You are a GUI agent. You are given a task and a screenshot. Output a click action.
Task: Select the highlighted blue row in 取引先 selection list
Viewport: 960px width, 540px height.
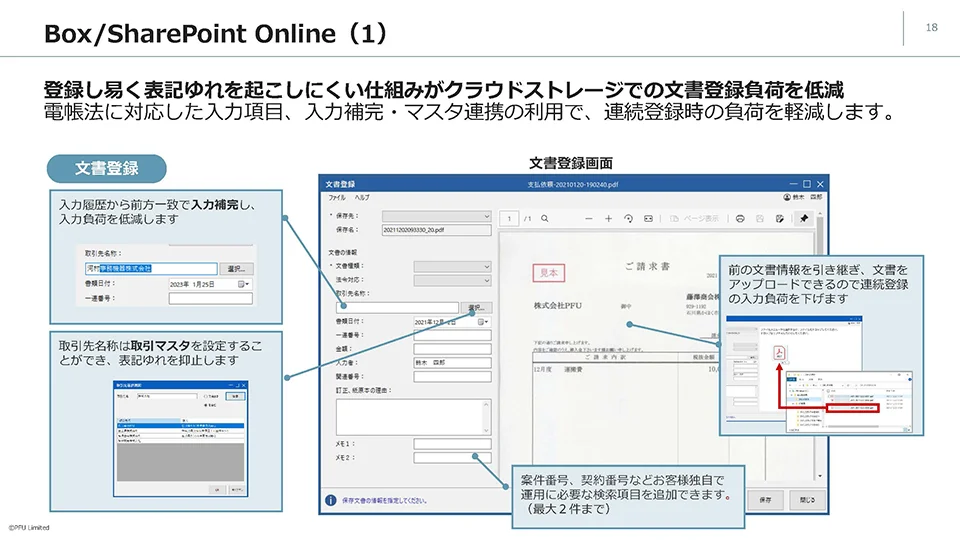(x=181, y=426)
